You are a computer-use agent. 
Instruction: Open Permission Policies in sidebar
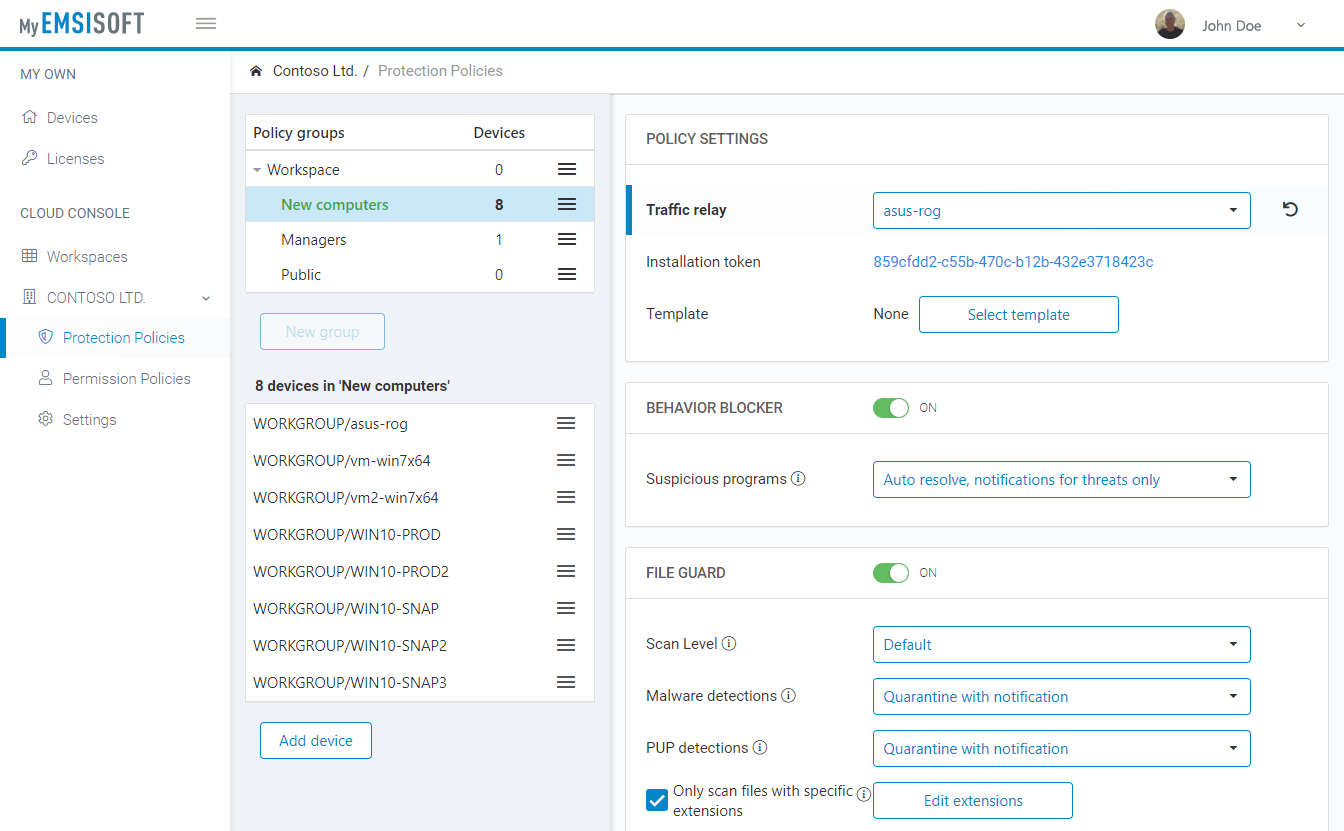click(126, 379)
